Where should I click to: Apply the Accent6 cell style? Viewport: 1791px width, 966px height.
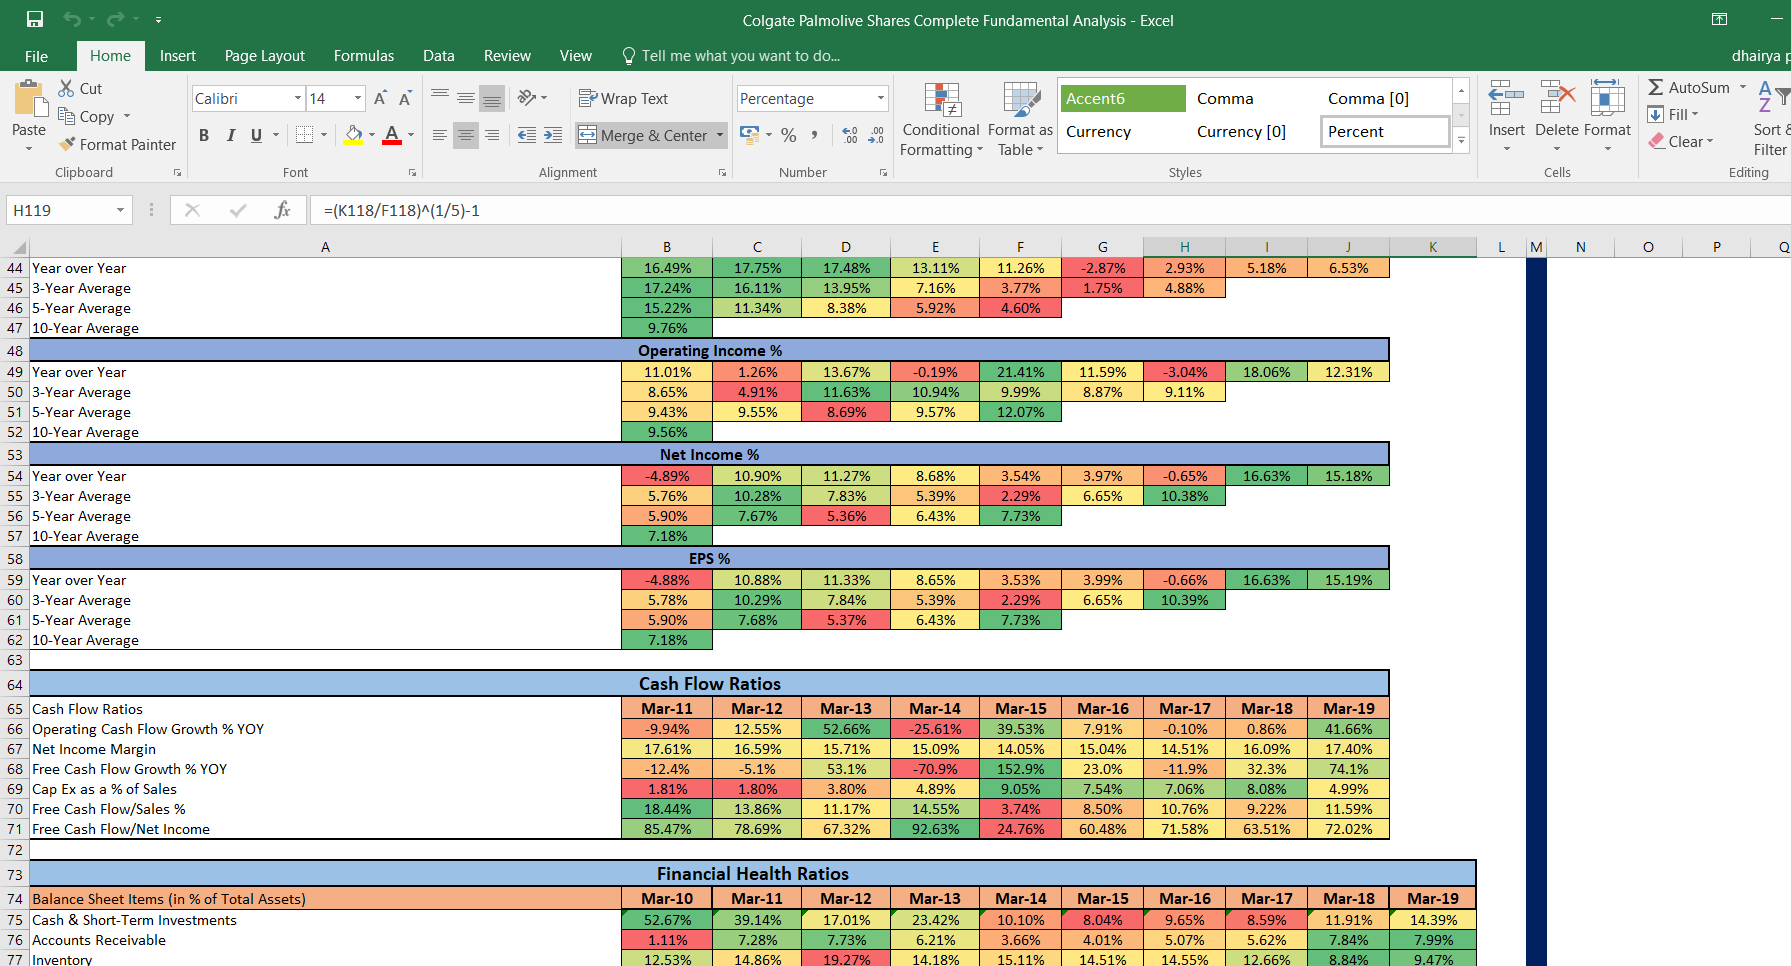coord(1122,98)
